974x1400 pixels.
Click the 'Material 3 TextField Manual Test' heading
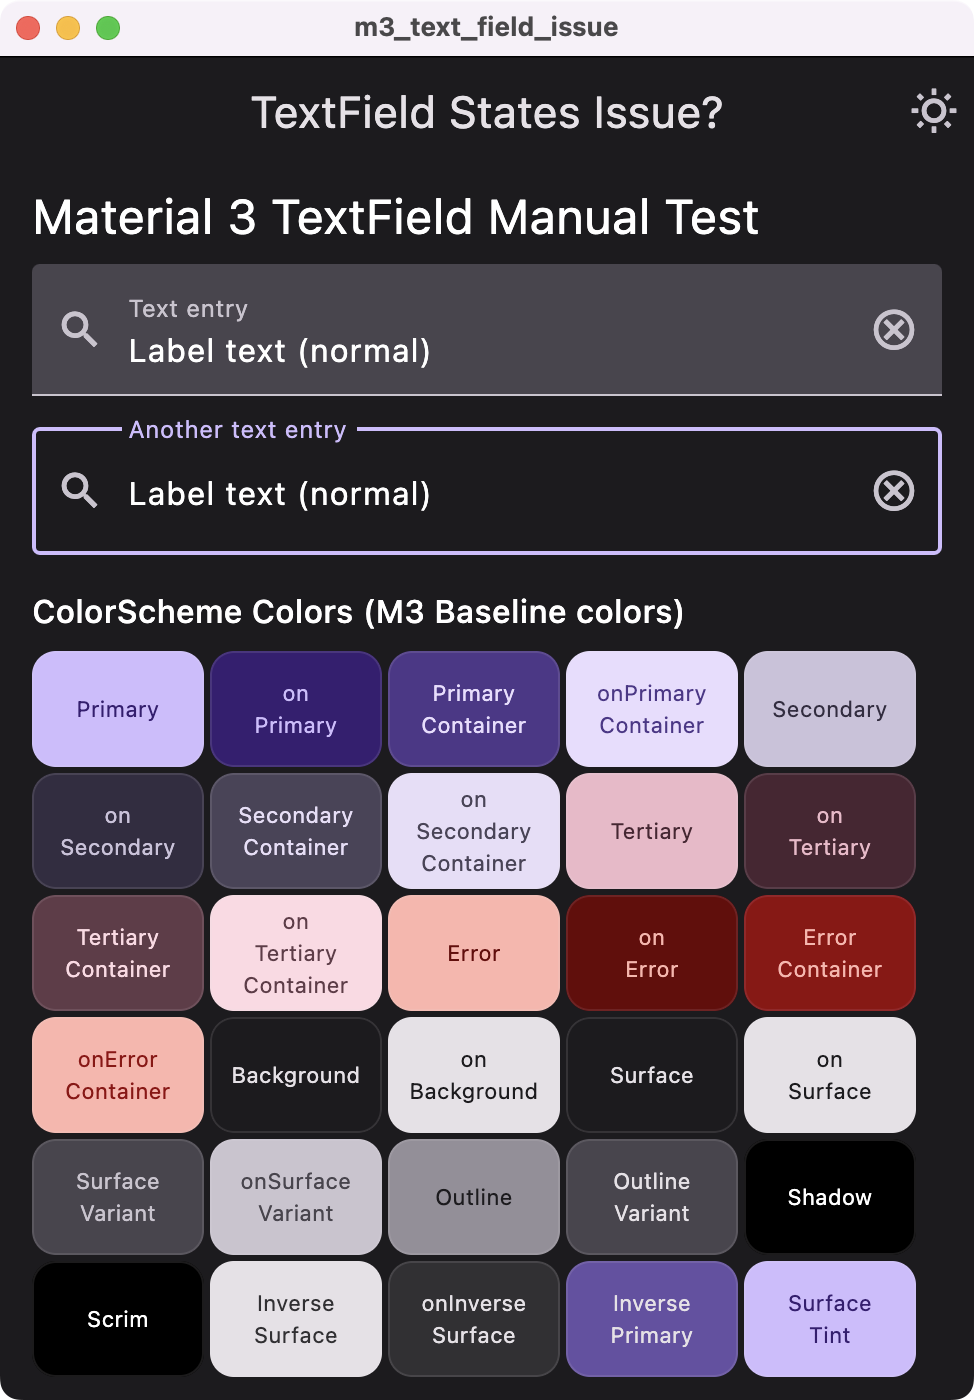[394, 218]
